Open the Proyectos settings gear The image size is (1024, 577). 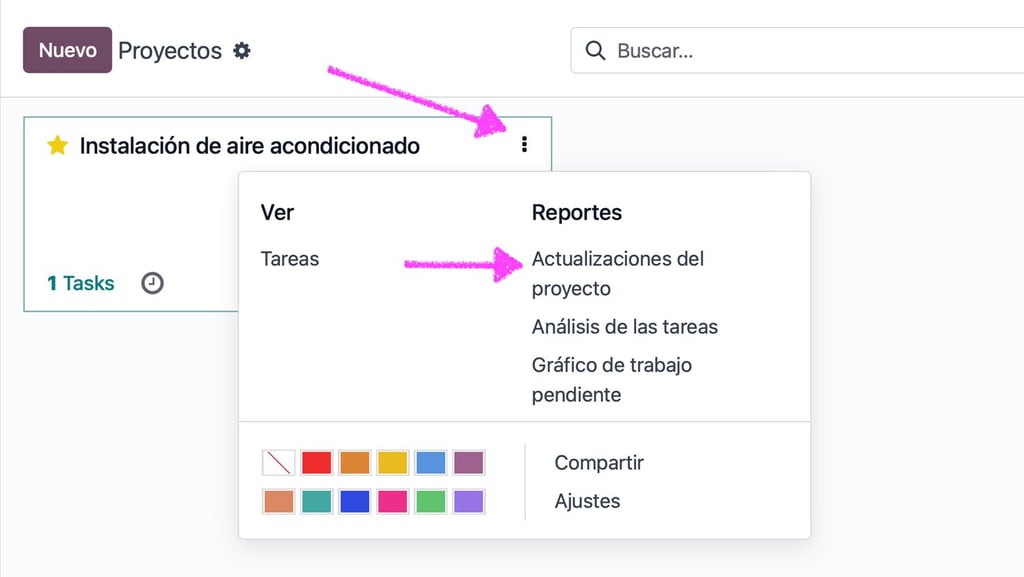(242, 50)
